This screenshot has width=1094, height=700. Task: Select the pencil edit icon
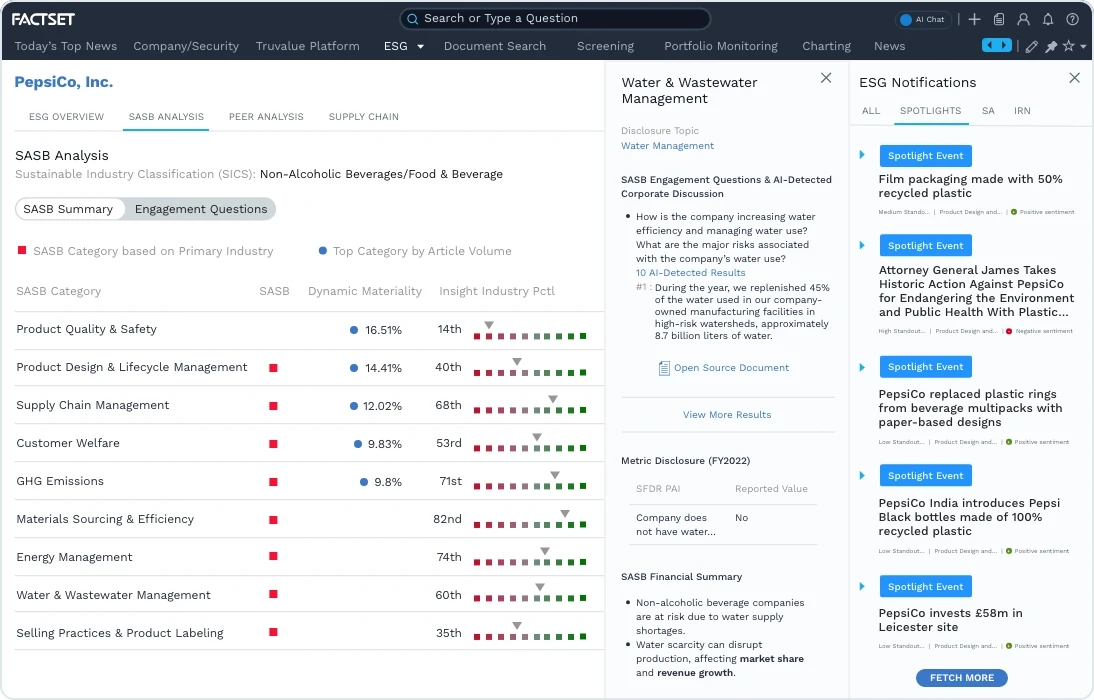pos(1030,47)
